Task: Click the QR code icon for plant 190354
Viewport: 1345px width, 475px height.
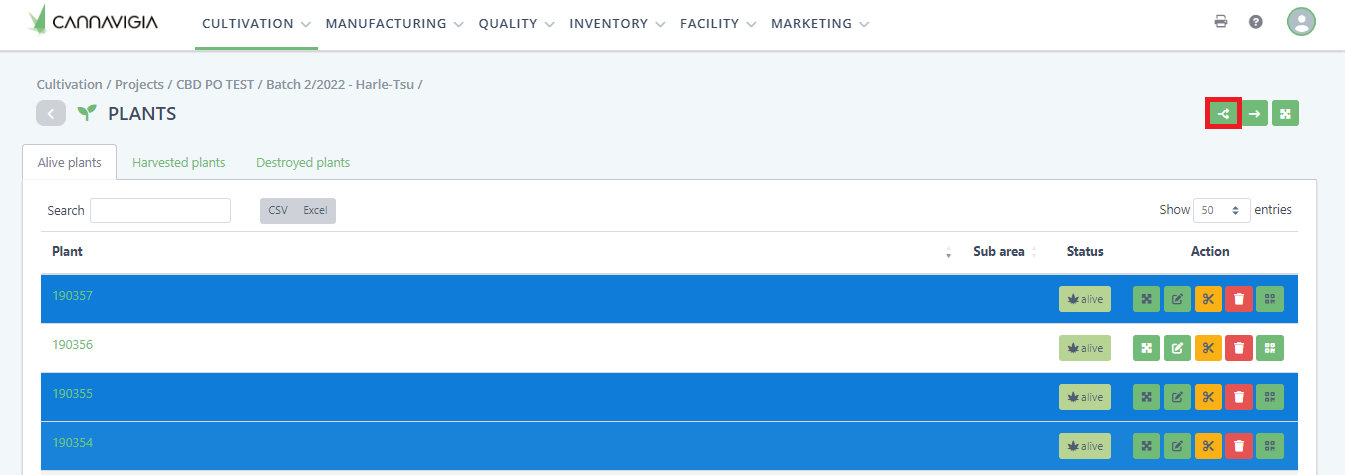Action: pyautogui.click(x=1270, y=446)
